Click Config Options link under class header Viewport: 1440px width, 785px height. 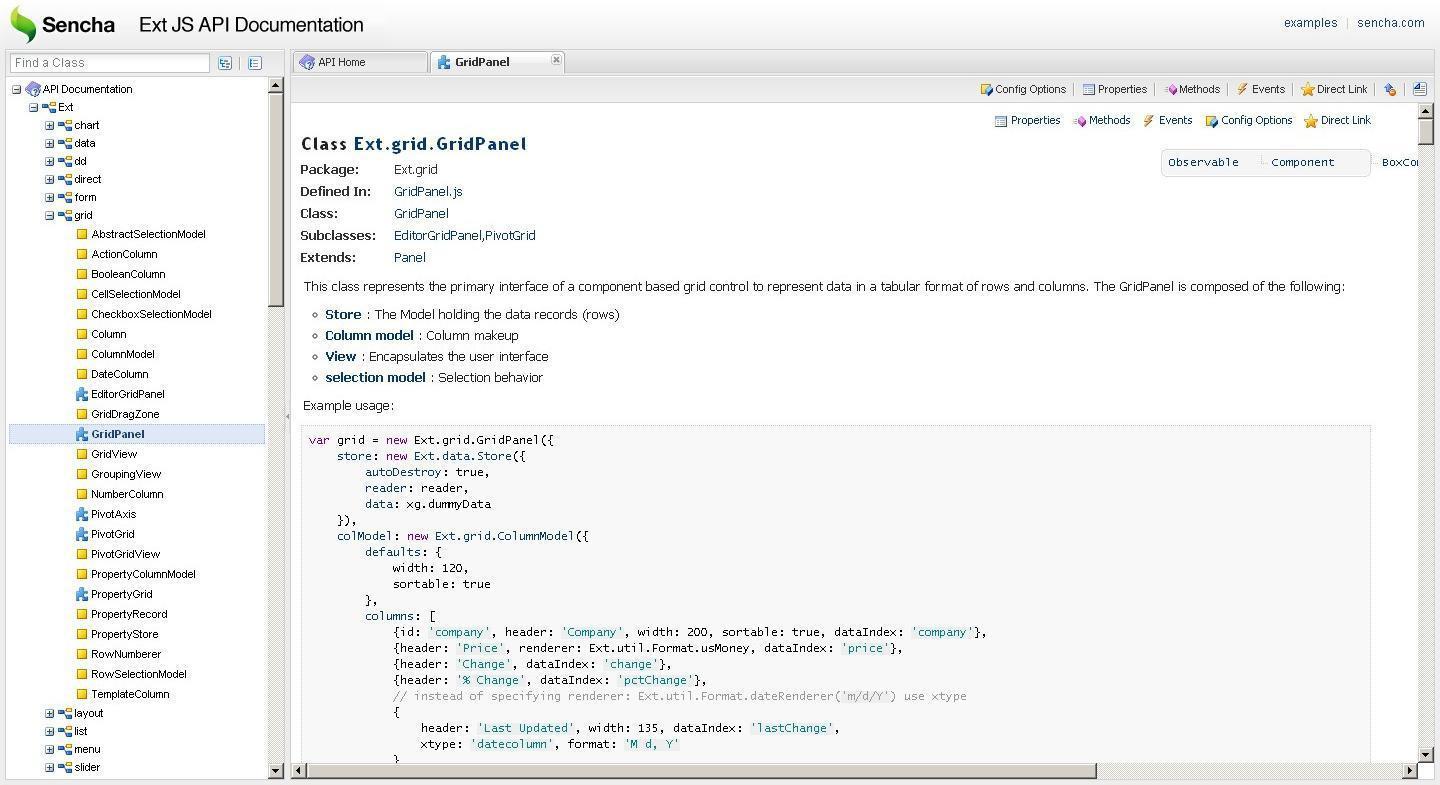1249,120
